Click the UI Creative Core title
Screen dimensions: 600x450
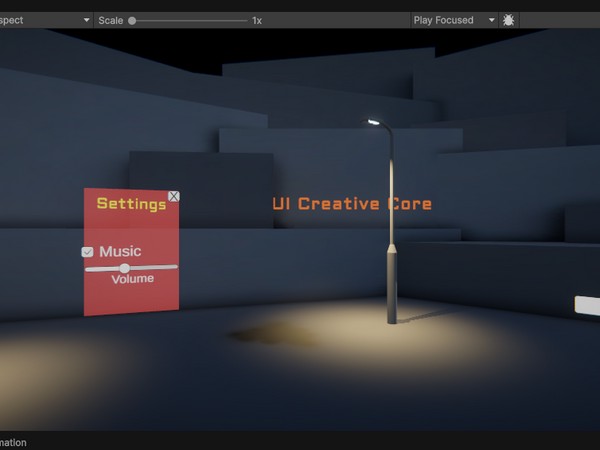[x=352, y=204]
